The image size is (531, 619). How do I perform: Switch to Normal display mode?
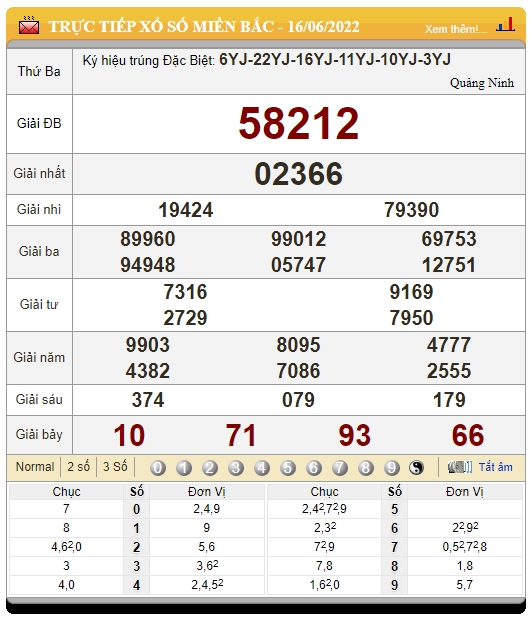coord(35,467)
